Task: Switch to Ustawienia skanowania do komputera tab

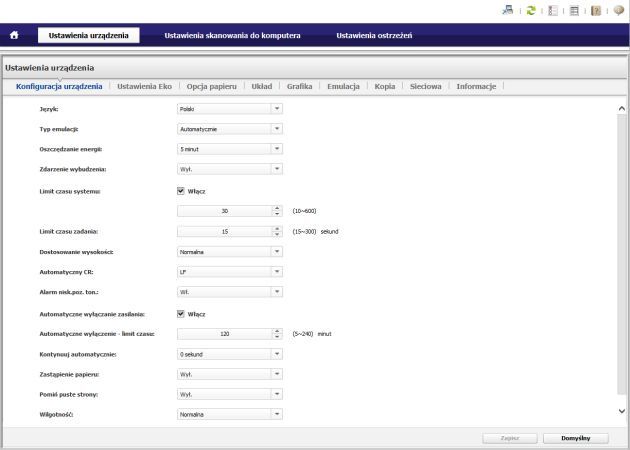Action: (x=232, y=35)
